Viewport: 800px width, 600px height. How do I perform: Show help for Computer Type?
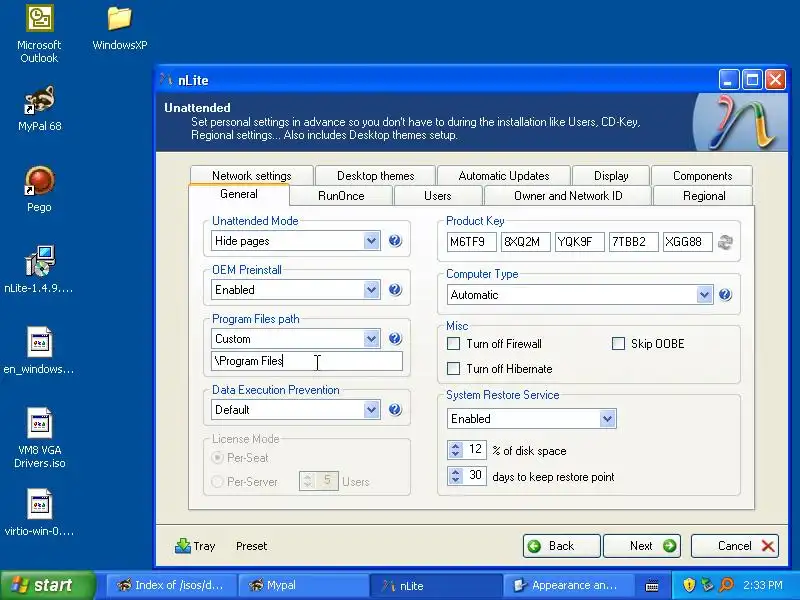(725, 294)
